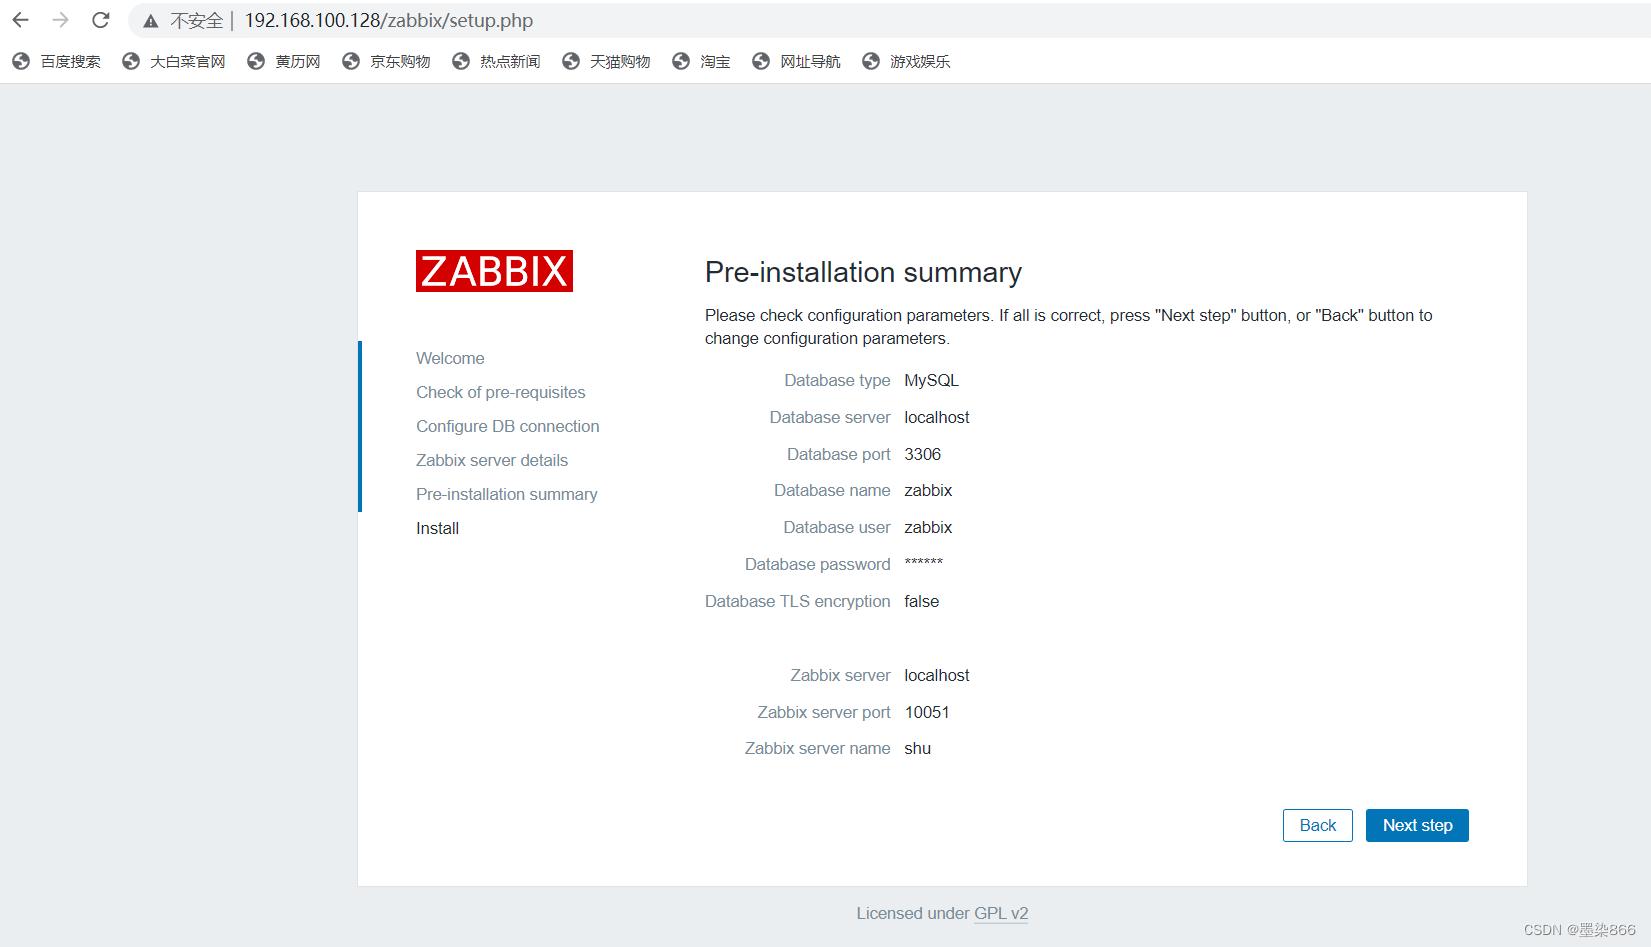
Task: Click the Next step button
Action: [x=1417, y=826]
